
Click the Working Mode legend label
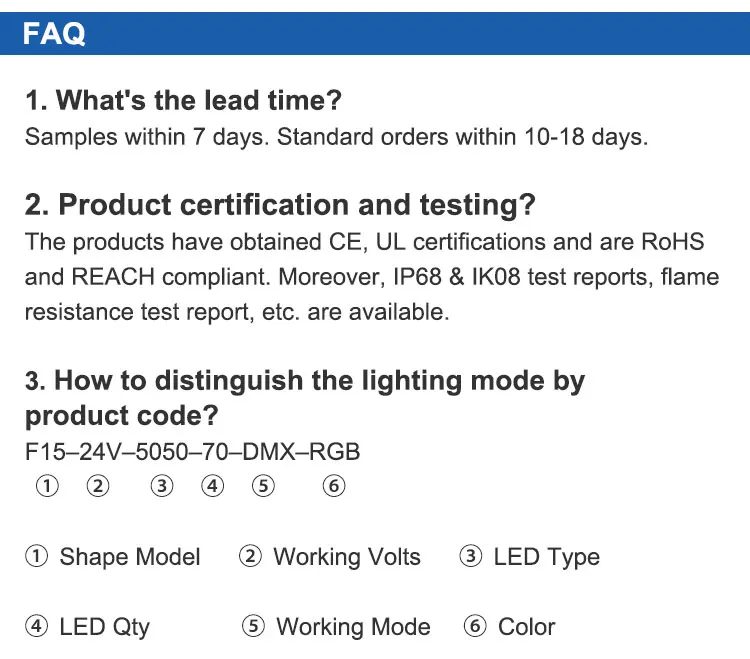[353, 627]
